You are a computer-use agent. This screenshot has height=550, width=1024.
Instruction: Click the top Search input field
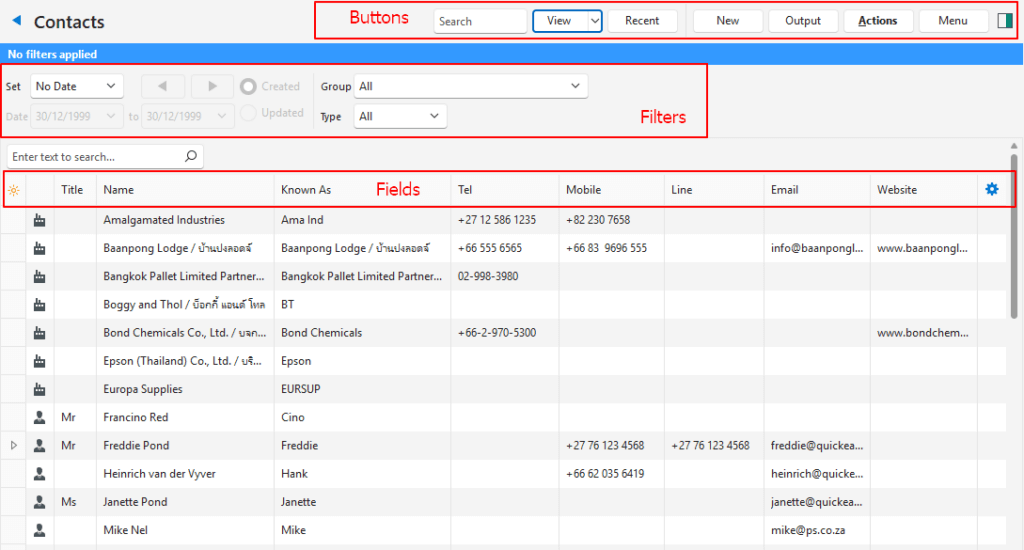pyautogui.click(x=480, y=21)
